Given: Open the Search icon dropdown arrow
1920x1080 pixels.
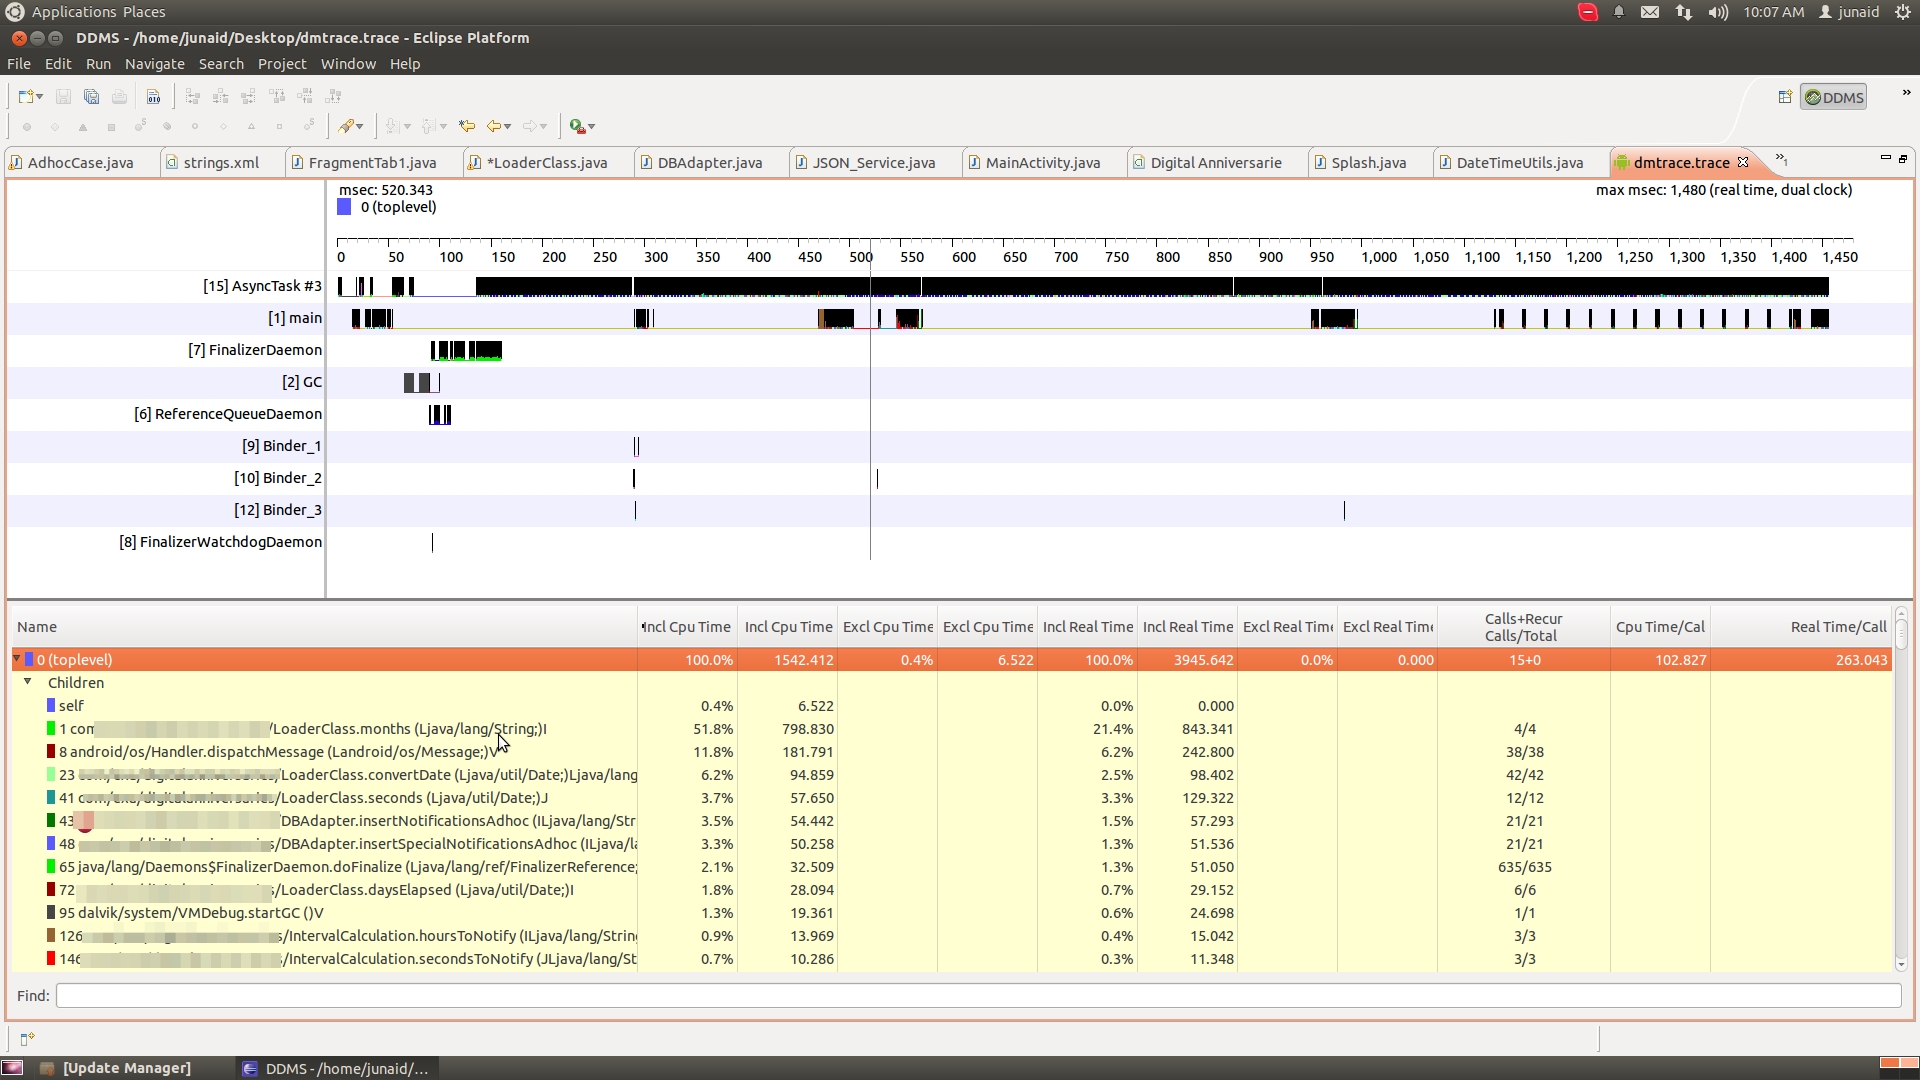Looking at the screenshot, I should click(360, 126).
